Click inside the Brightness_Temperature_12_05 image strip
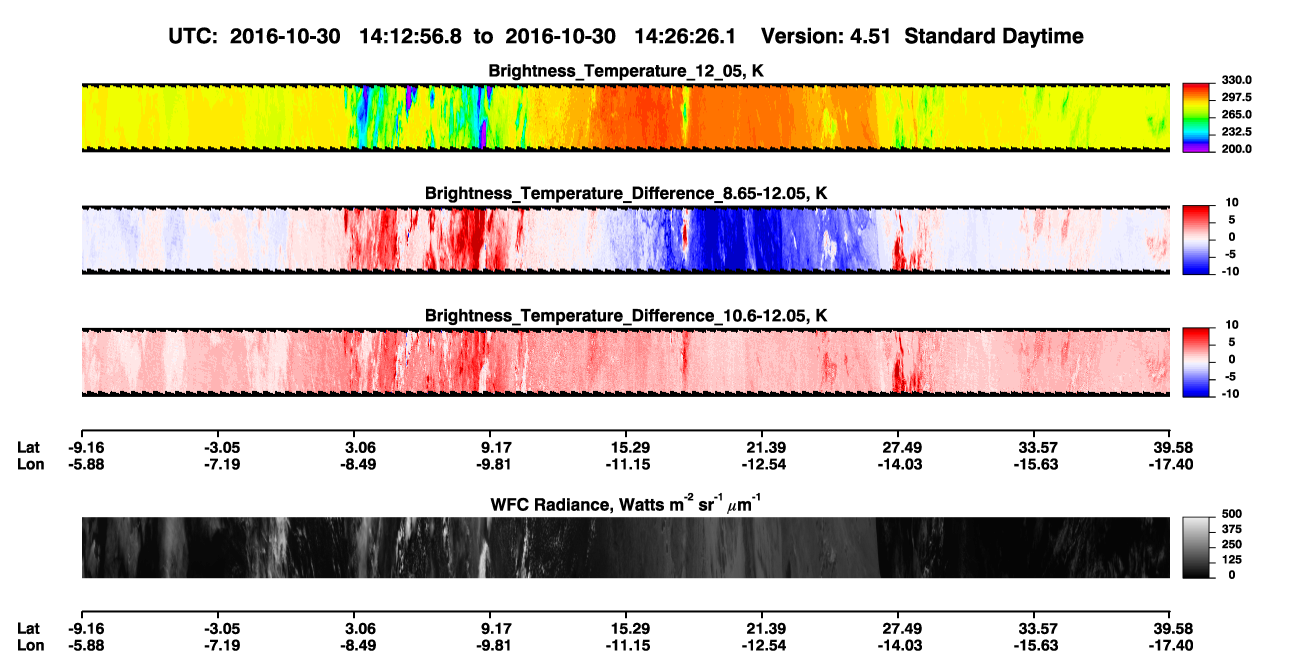This screenshot has height=667, width=1300. [x=625, y=118]
